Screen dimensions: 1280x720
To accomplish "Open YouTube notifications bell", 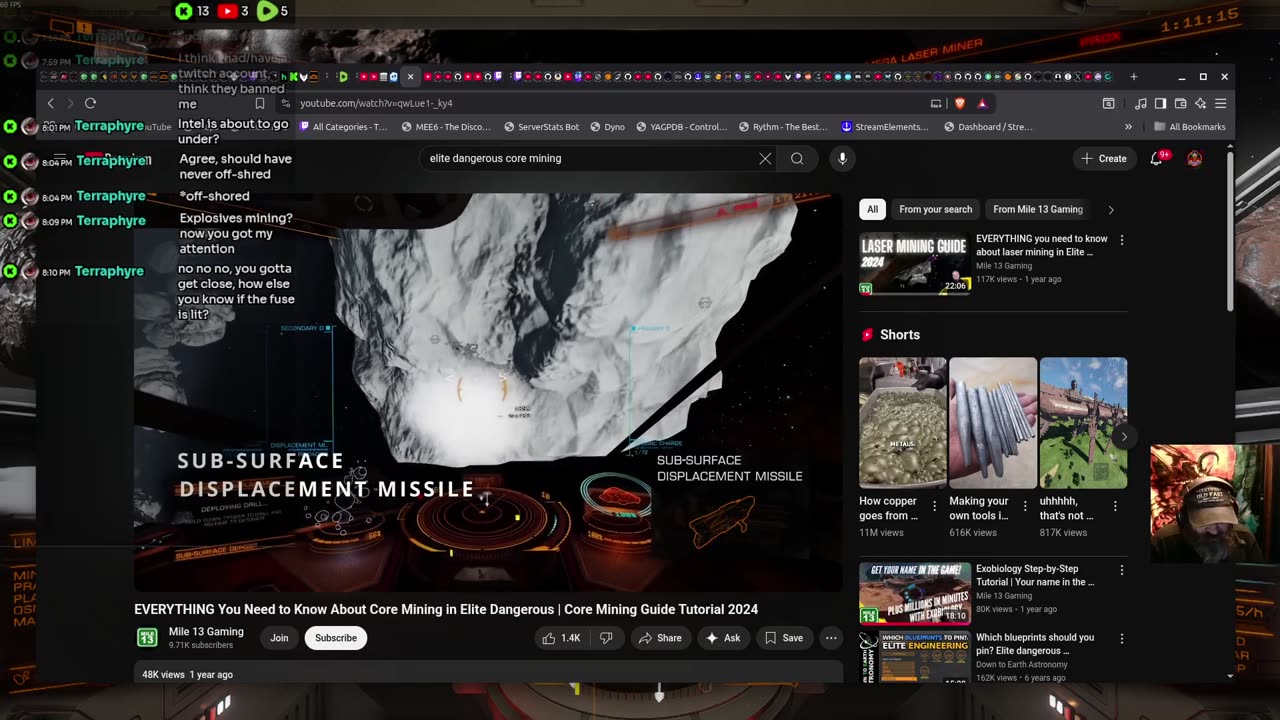I will point(1157,158).
